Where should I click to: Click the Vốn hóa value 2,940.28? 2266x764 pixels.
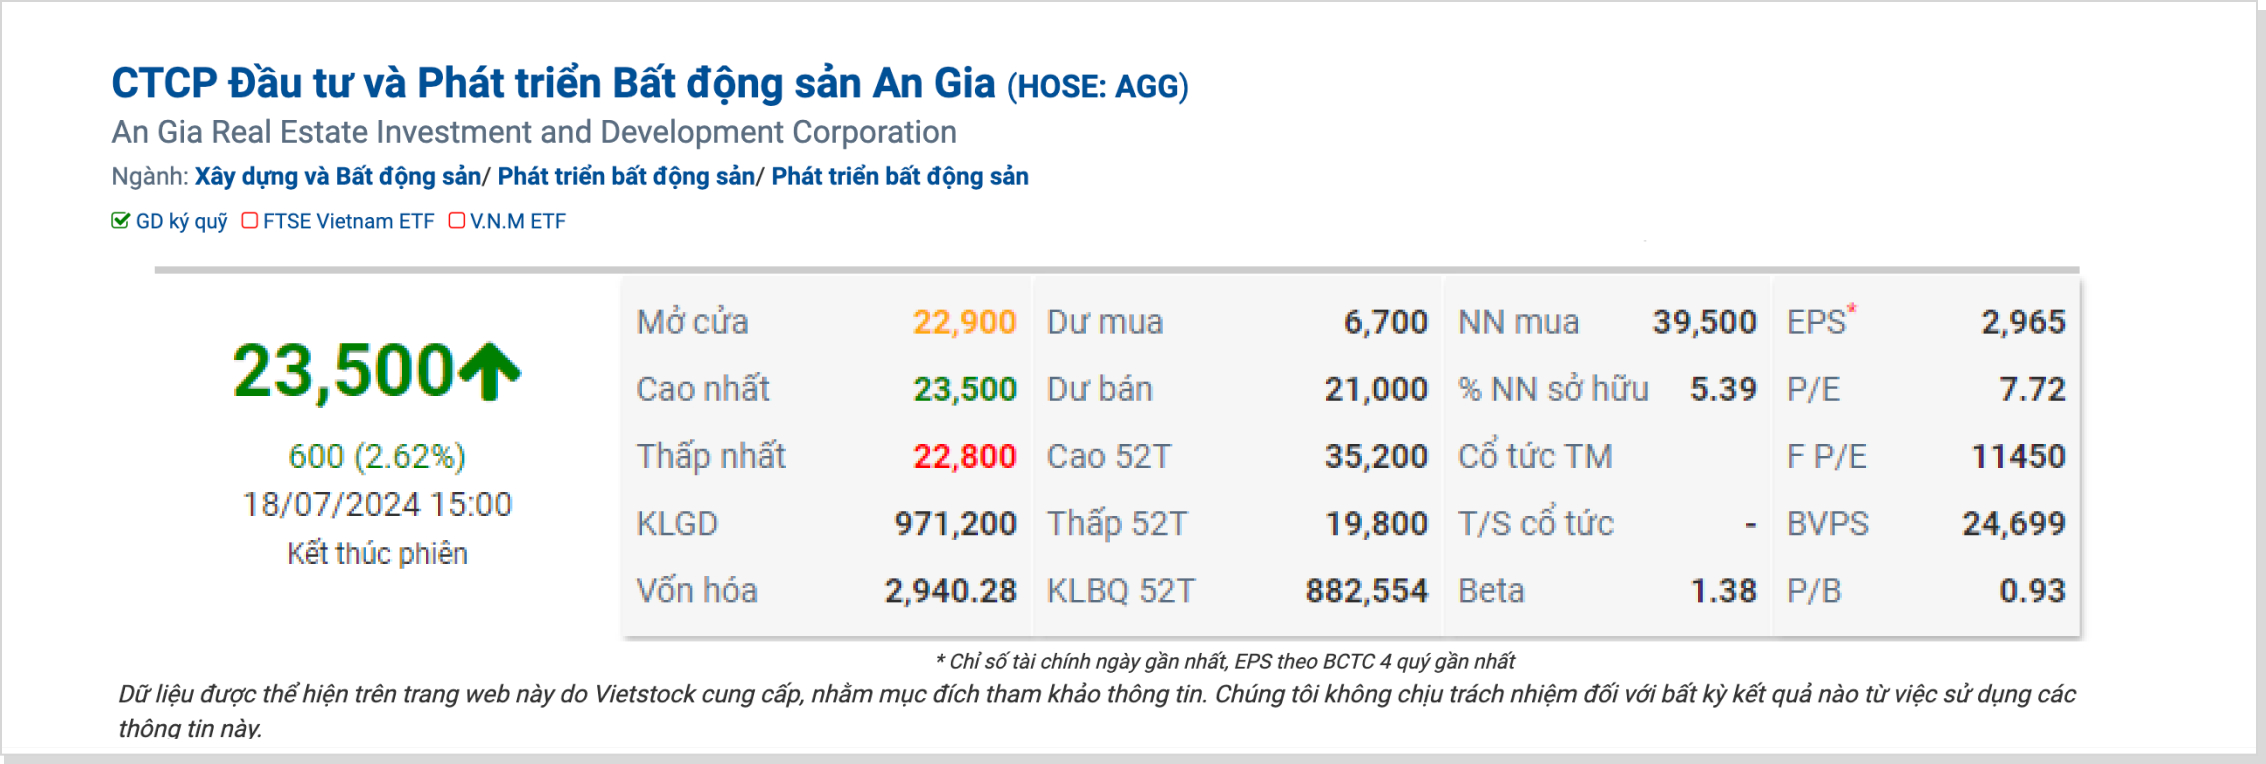point(950,591)
